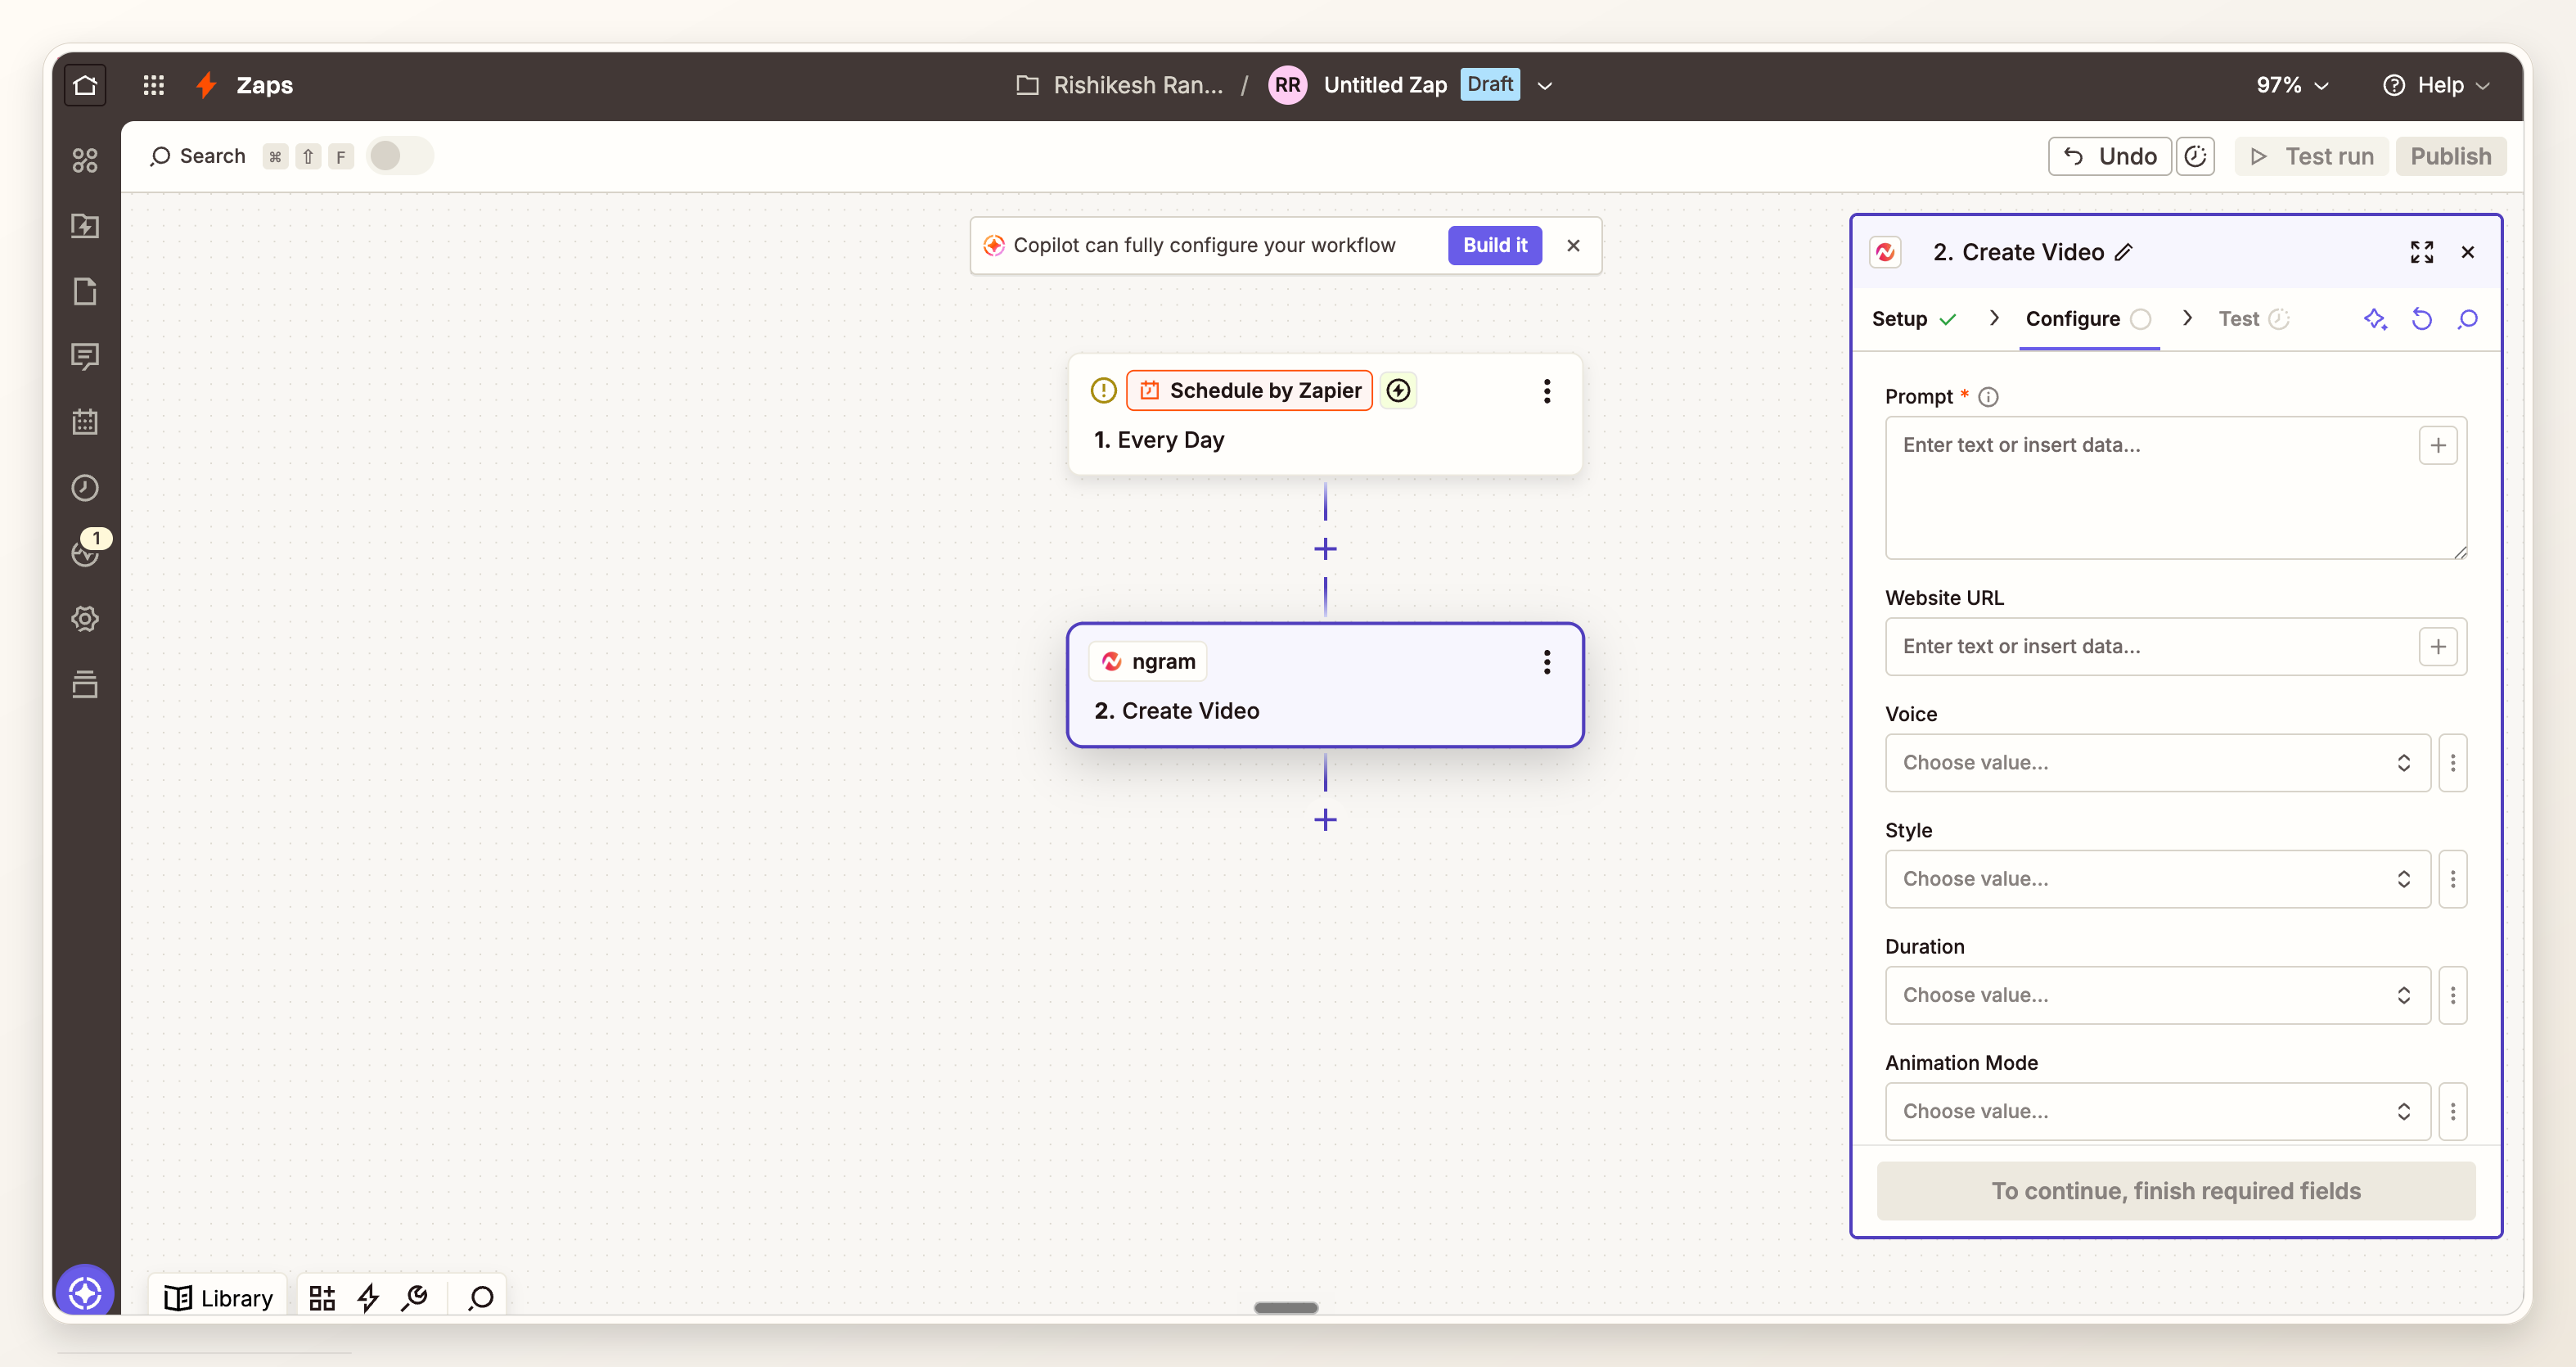Open the Library button
The height and width of the screenshot is (1367, 2576).
pyautogui.click(x=218, y=1298)
